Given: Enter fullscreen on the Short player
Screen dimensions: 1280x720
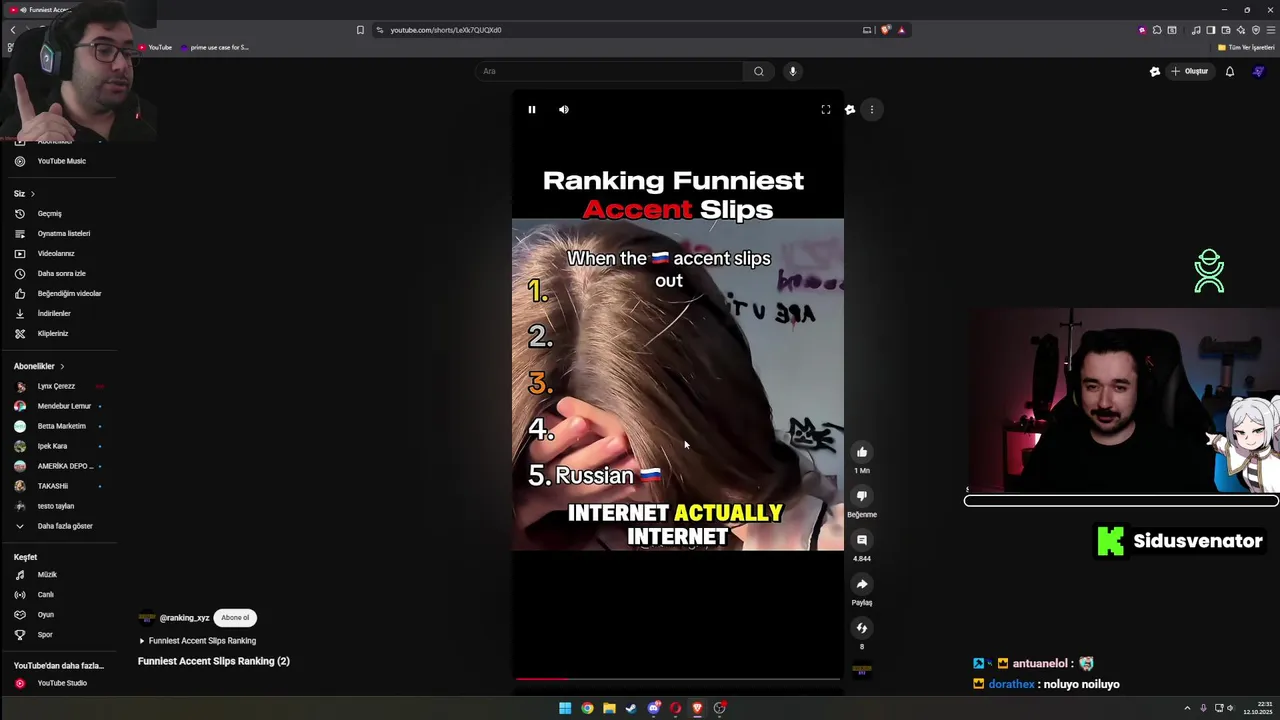Looking at the screenshot, I should tap(826, 110).
